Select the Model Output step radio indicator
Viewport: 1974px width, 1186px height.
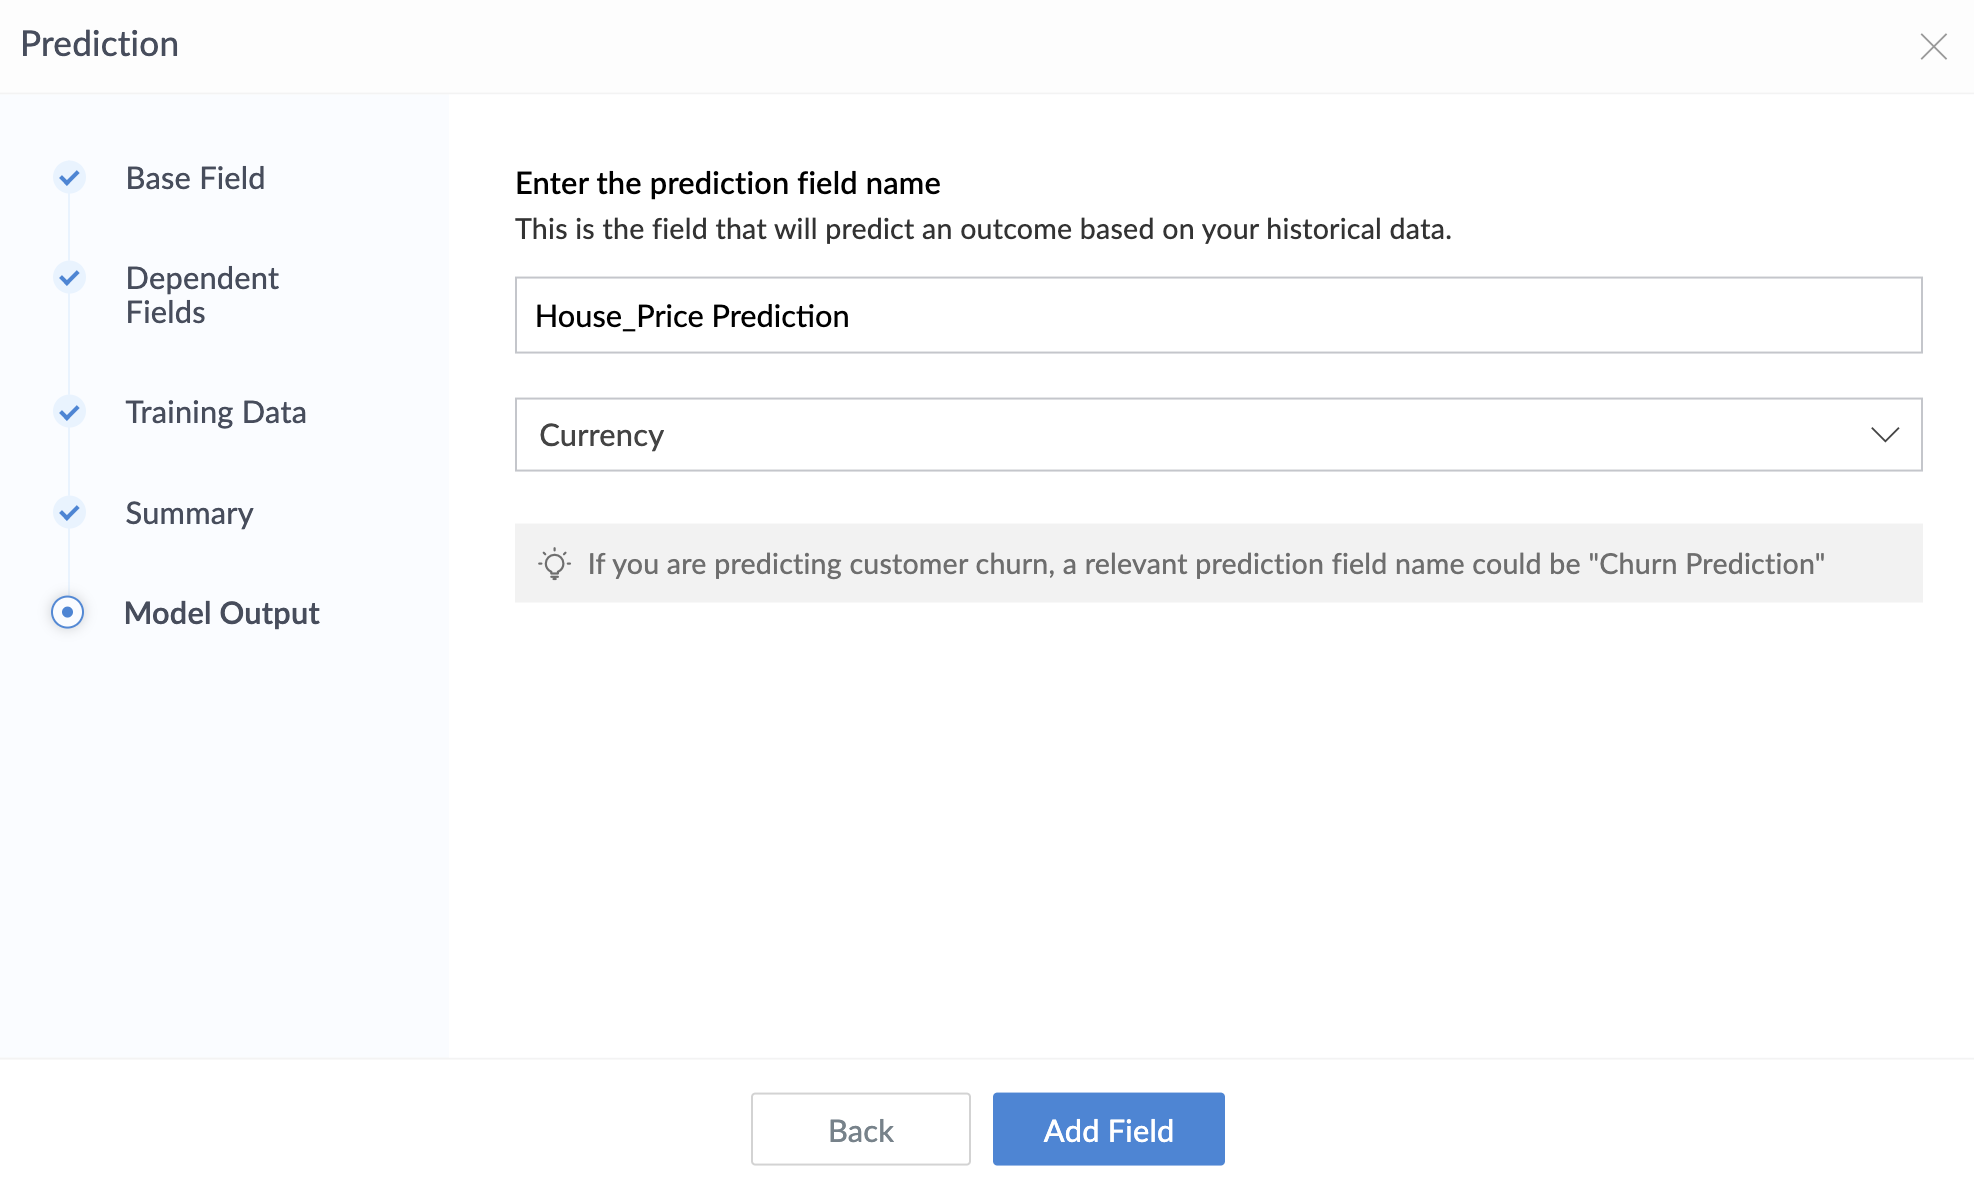[68, 612]
